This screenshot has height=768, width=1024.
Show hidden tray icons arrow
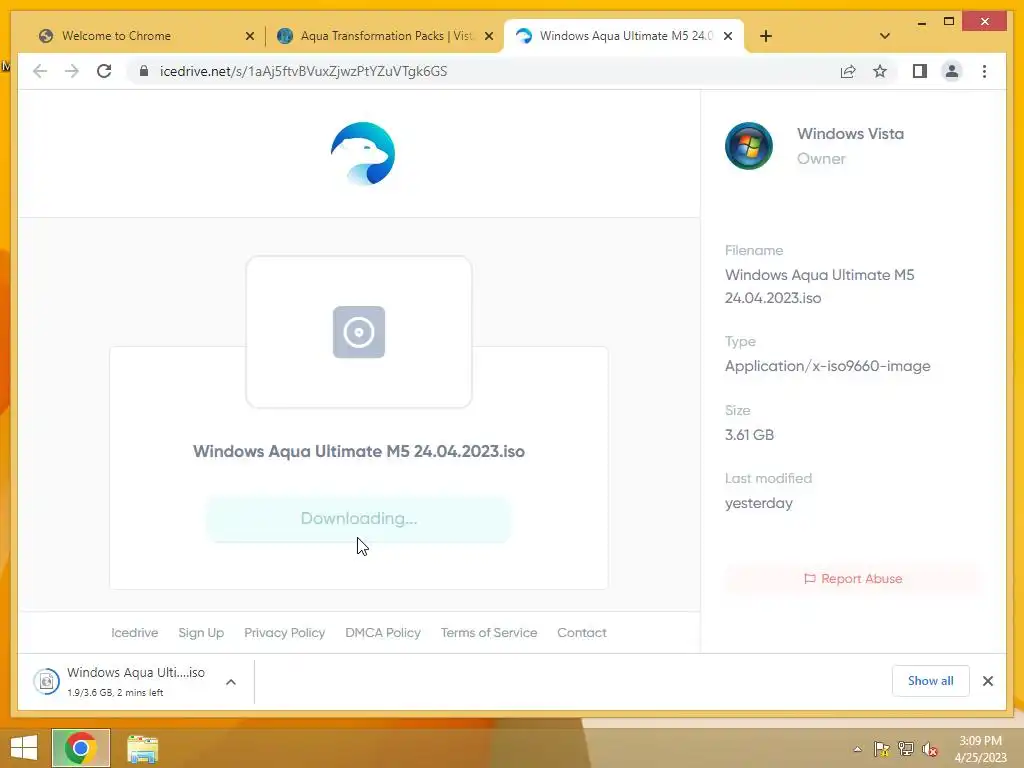point(857,749)
